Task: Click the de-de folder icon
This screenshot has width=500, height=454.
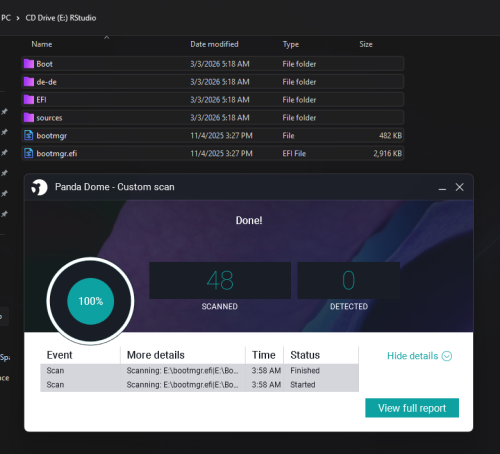Action: click(29, 82)
